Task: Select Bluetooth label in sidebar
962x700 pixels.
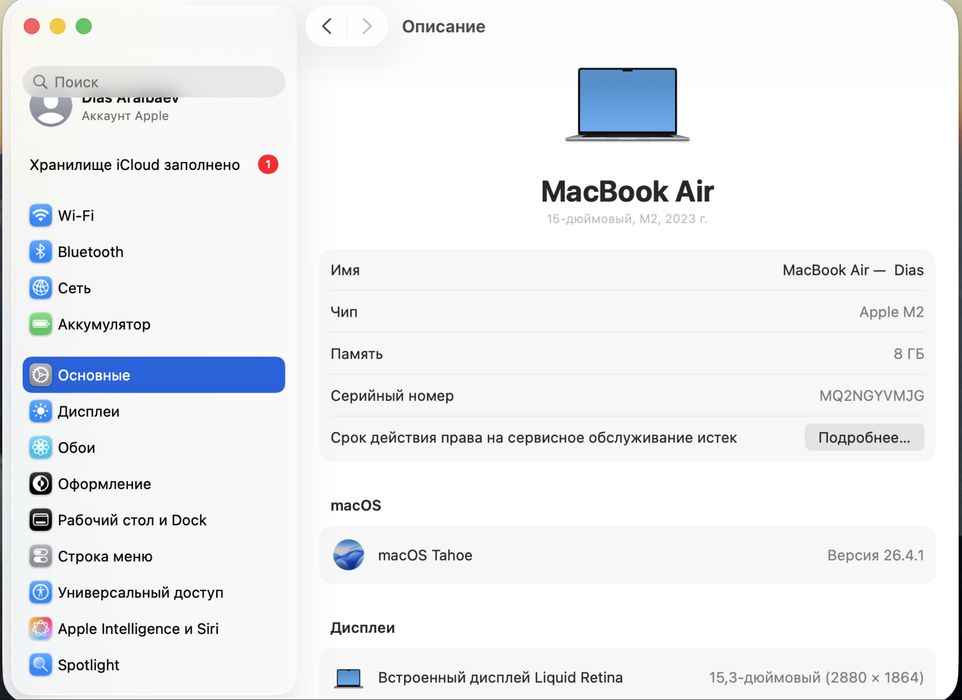Action: point(91,252)
